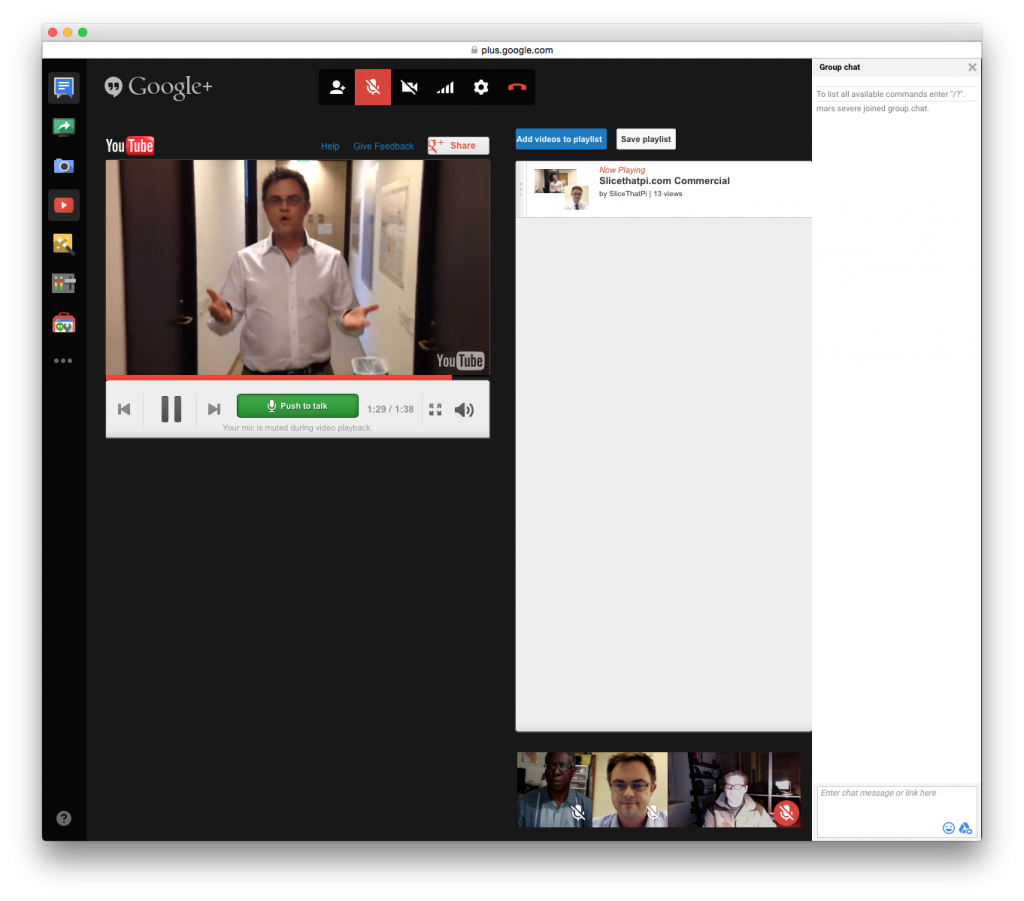The height and width of the screenshot is (901, 1024).
Task: Open the Capture camera app
Action: coord(63,166)
